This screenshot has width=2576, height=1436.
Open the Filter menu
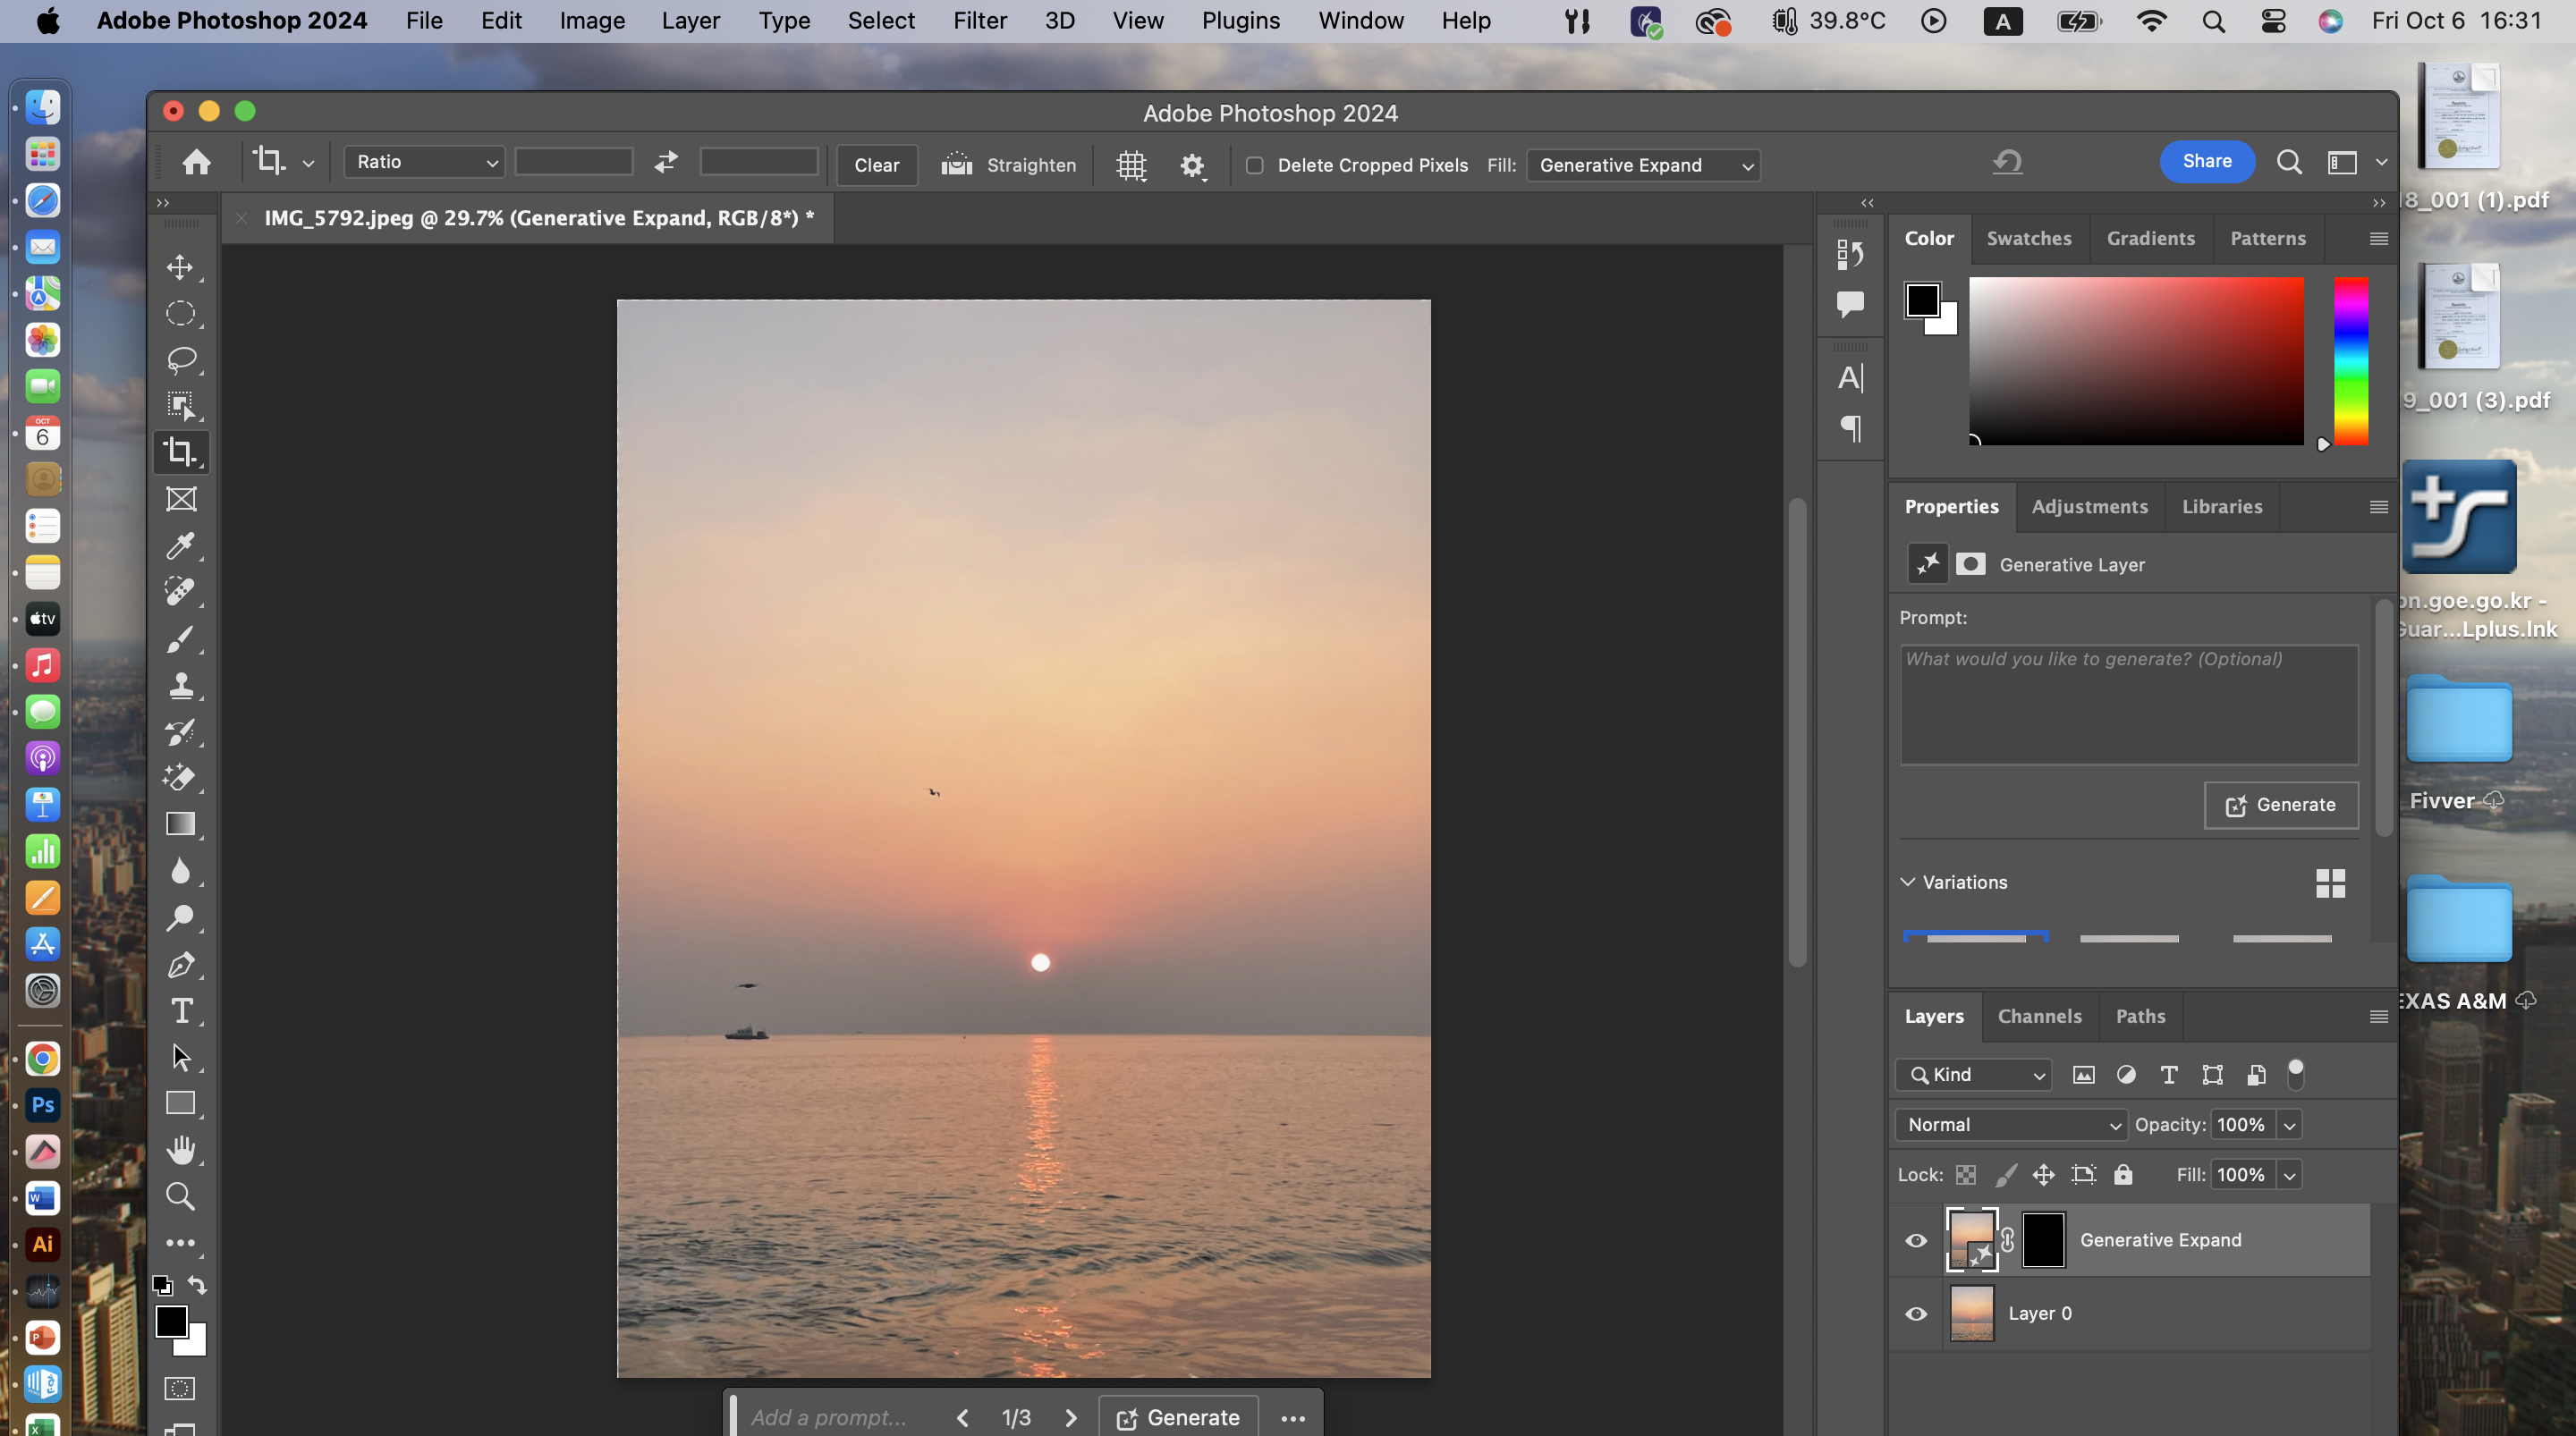tap(979, 21)
